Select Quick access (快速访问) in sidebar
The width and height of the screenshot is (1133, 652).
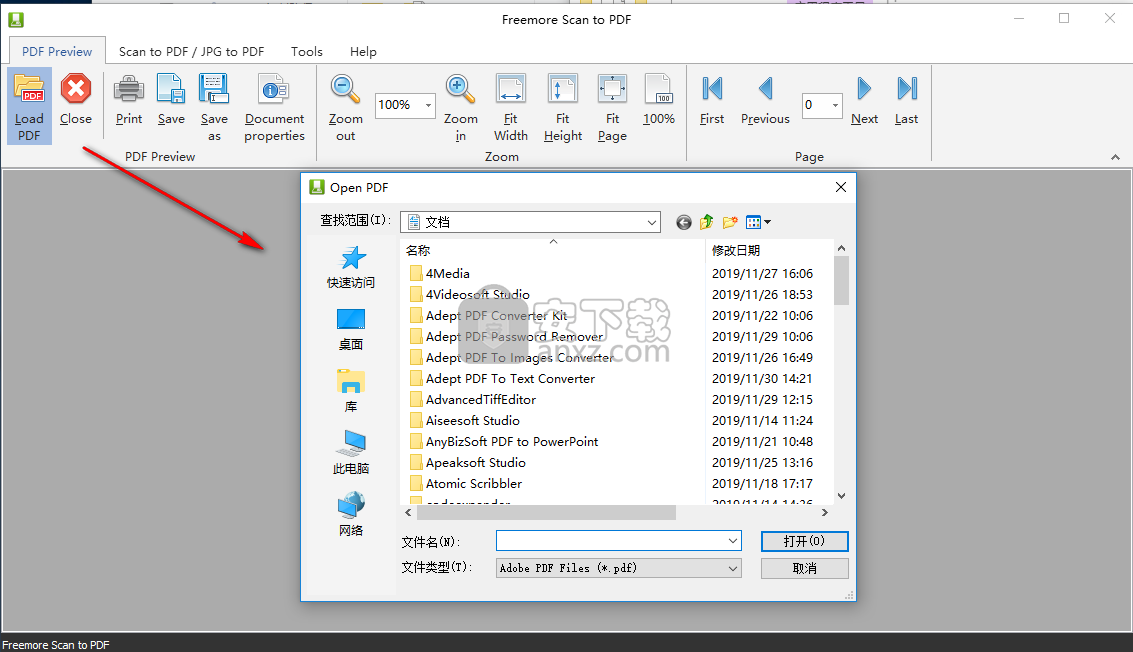[351, 267]
